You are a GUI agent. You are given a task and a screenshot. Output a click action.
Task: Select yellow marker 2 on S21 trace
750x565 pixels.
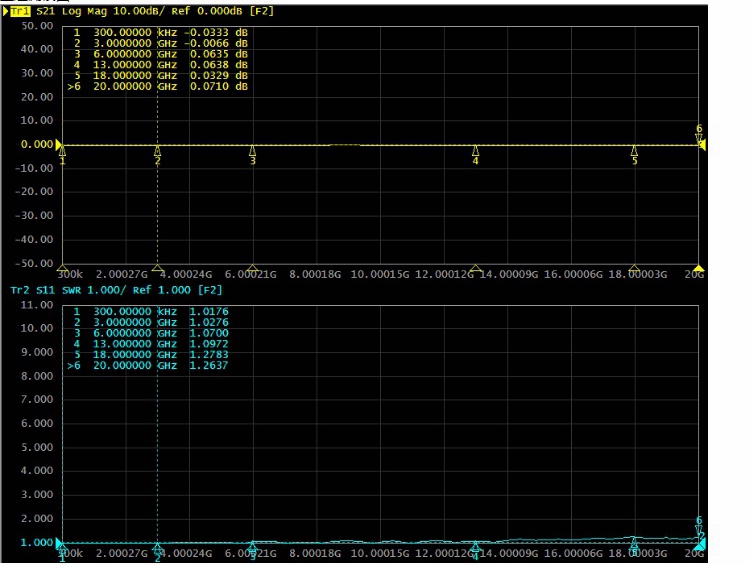point(157,155)
